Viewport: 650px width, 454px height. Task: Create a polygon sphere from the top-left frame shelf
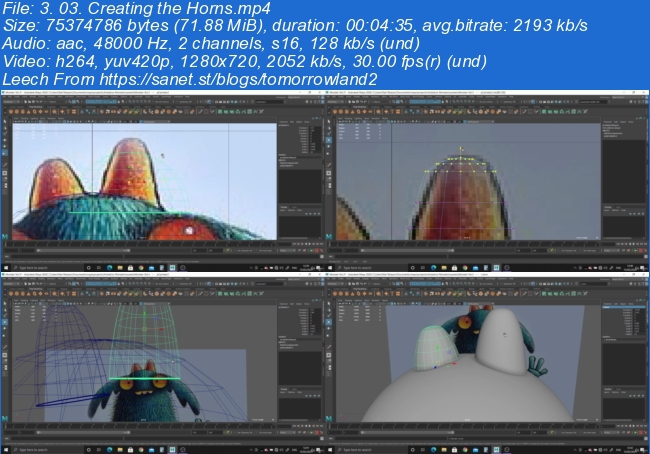click(11, 112)
